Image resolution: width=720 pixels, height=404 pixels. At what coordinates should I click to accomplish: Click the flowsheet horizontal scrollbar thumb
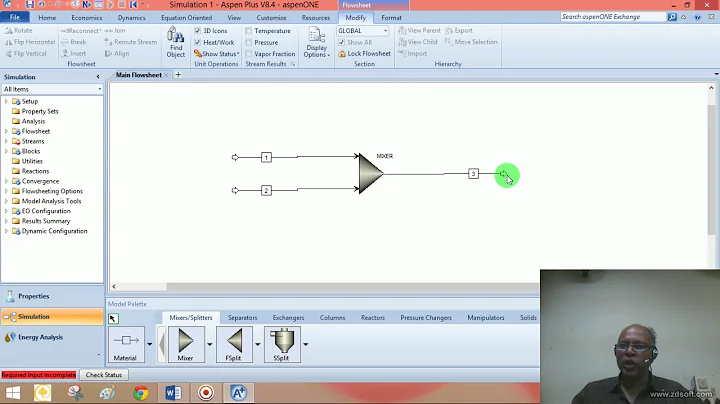(x=352, y=286)
